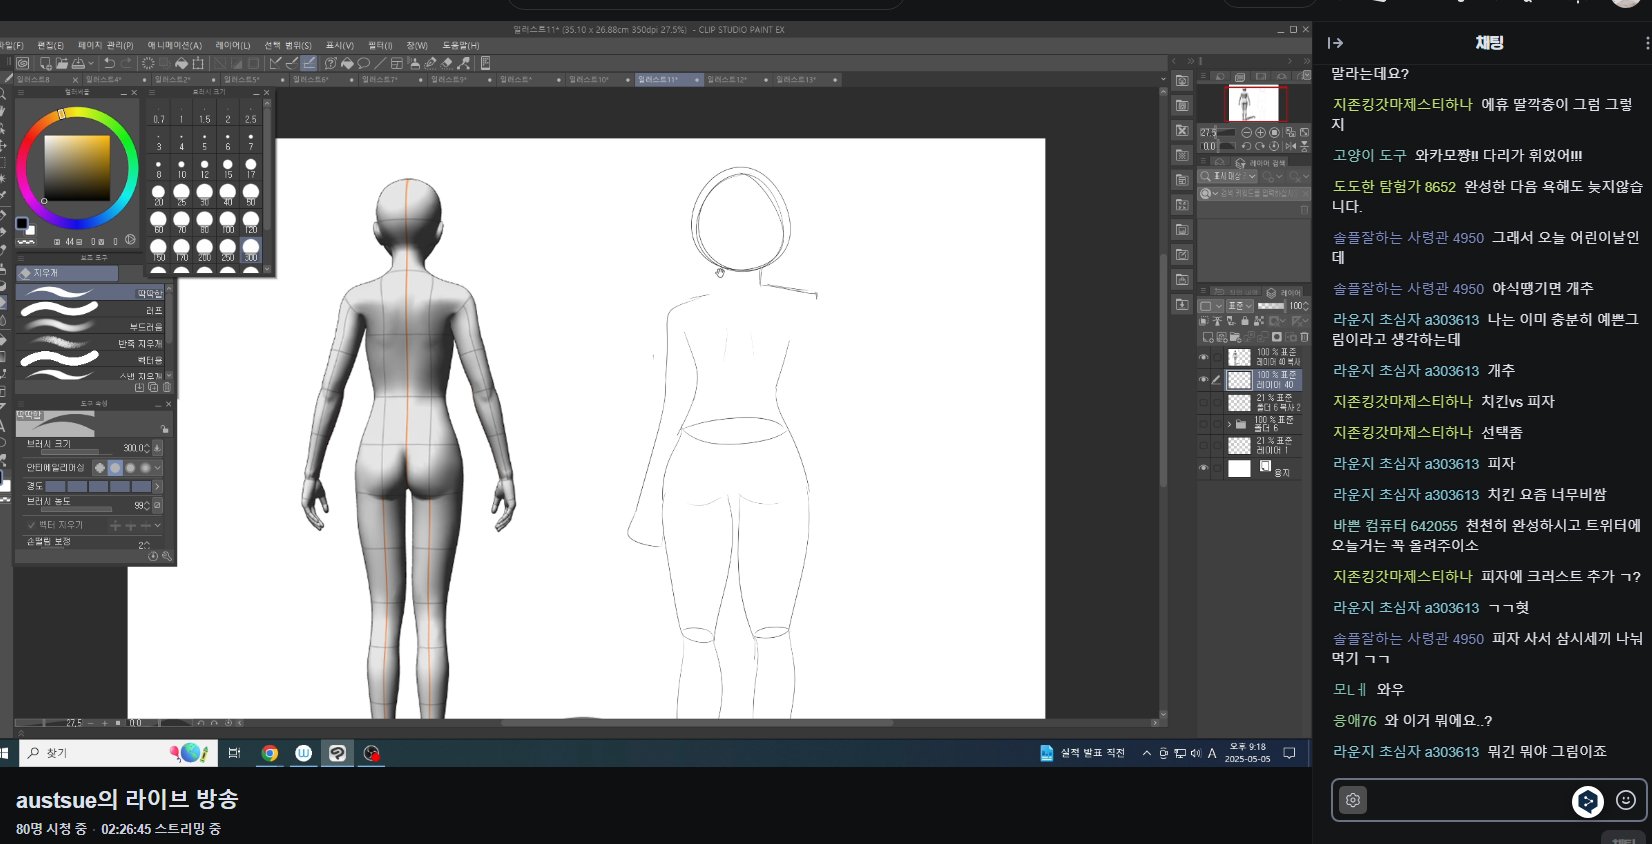Expand the hardness '경도' arrow
The image size is (1652, 844).
[x=157, y=487]
